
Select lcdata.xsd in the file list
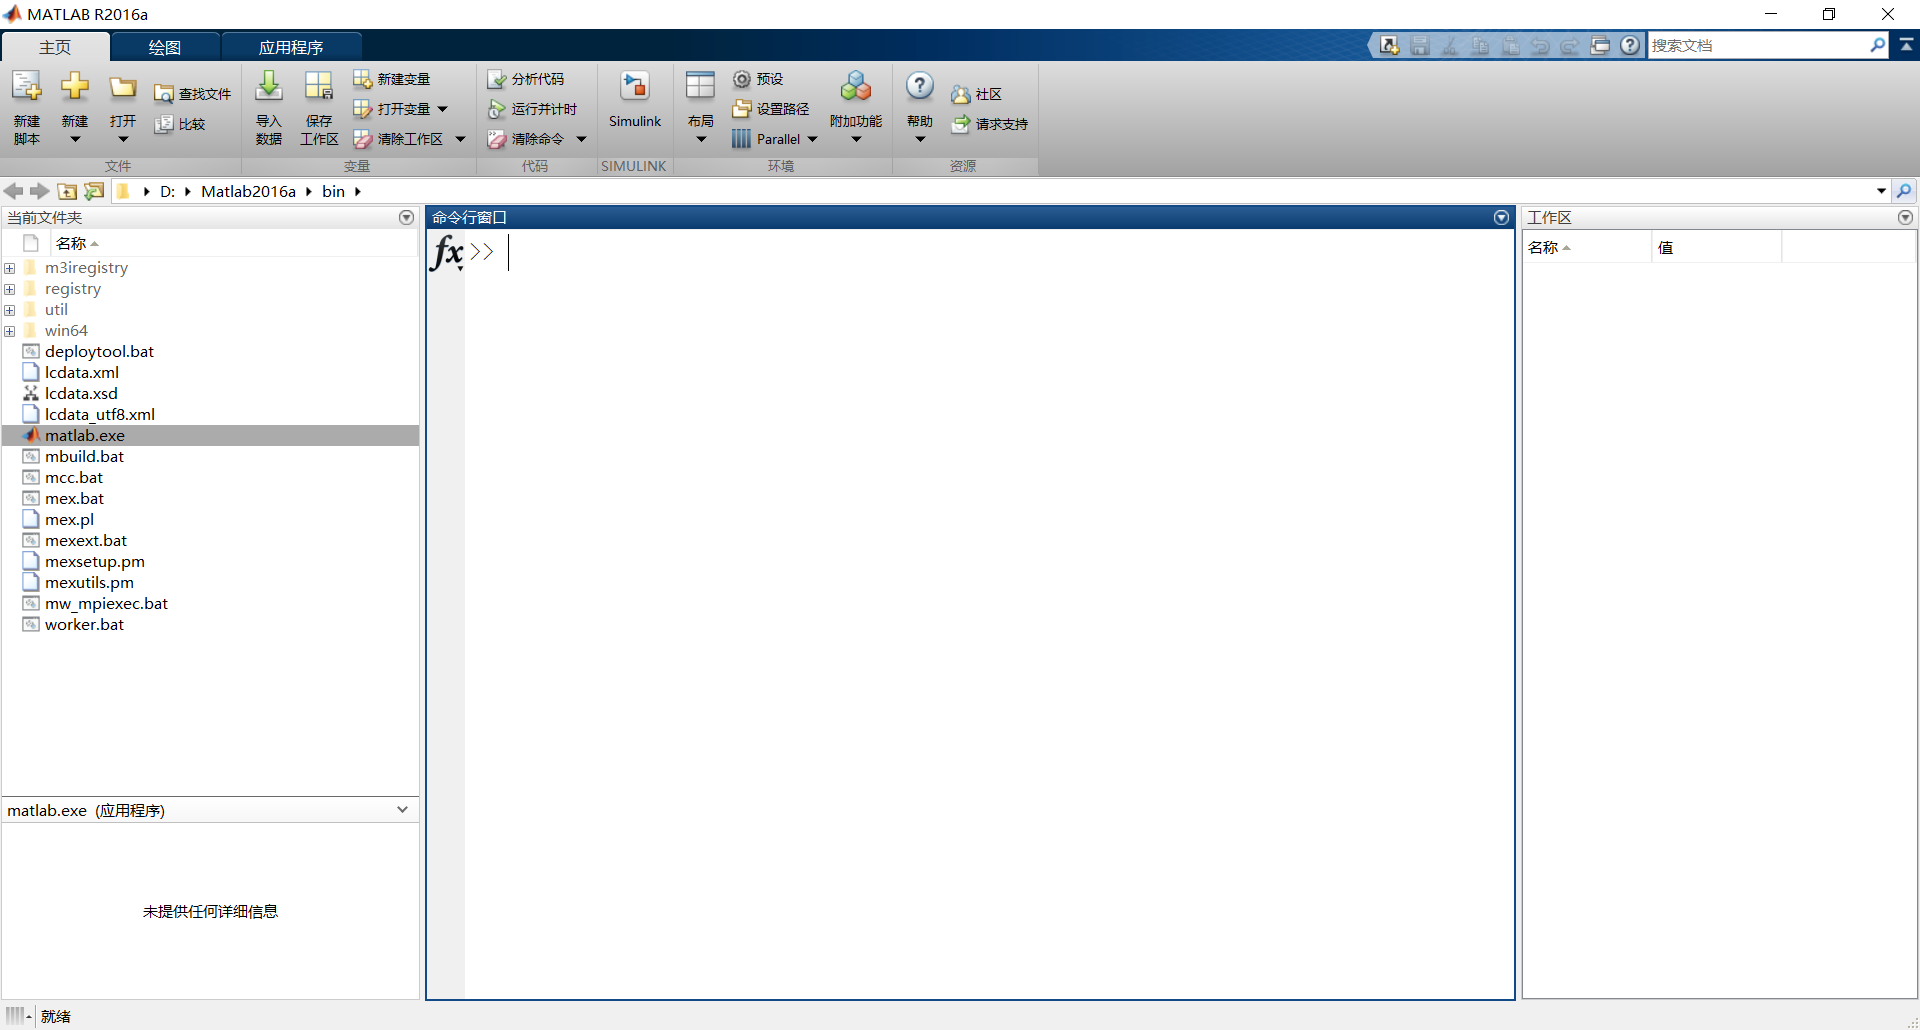pyautogui.click(x=81, y=394)
